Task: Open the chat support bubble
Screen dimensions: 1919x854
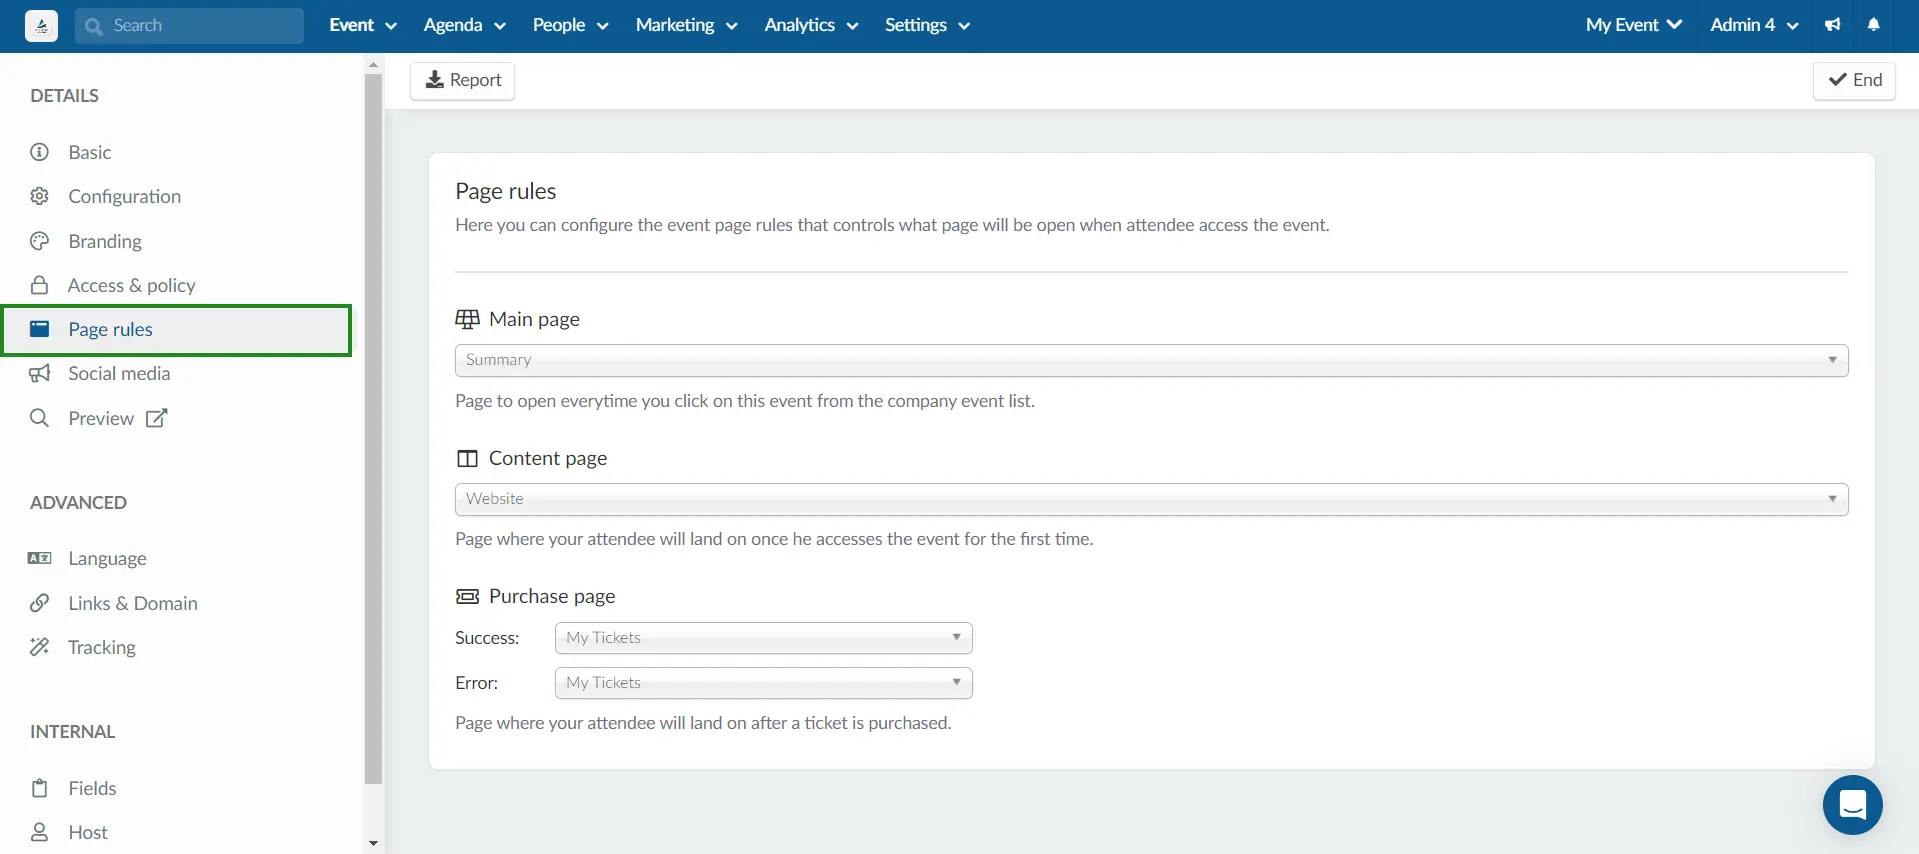Action: click(1853, 805)
